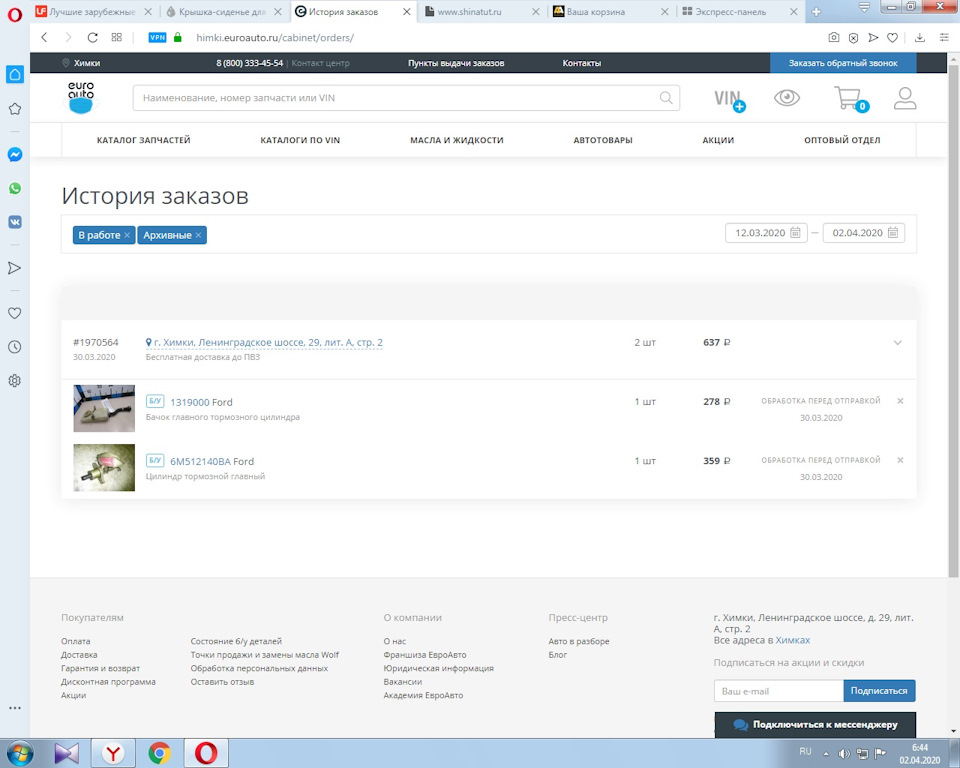960x768 pixels.
Task: Open the 6M512140BA part link
Action: (200, 461)
